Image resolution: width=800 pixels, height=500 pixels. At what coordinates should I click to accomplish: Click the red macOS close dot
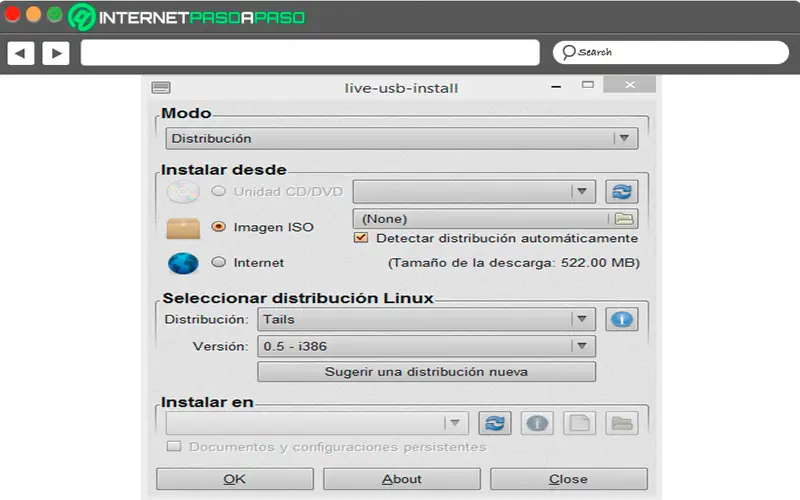coord(12,14)
